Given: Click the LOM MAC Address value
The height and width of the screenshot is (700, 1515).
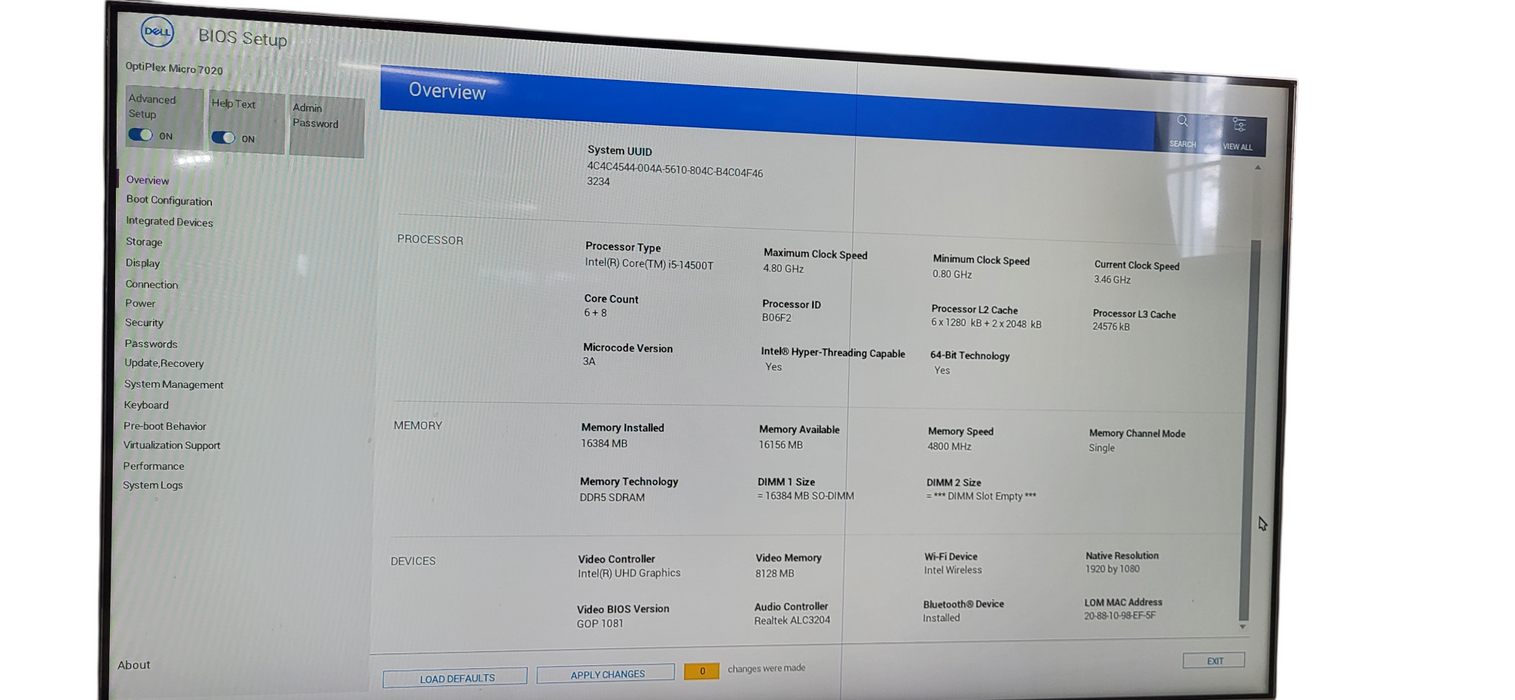Looking at the screenshot, I should tap(1120, 616).
